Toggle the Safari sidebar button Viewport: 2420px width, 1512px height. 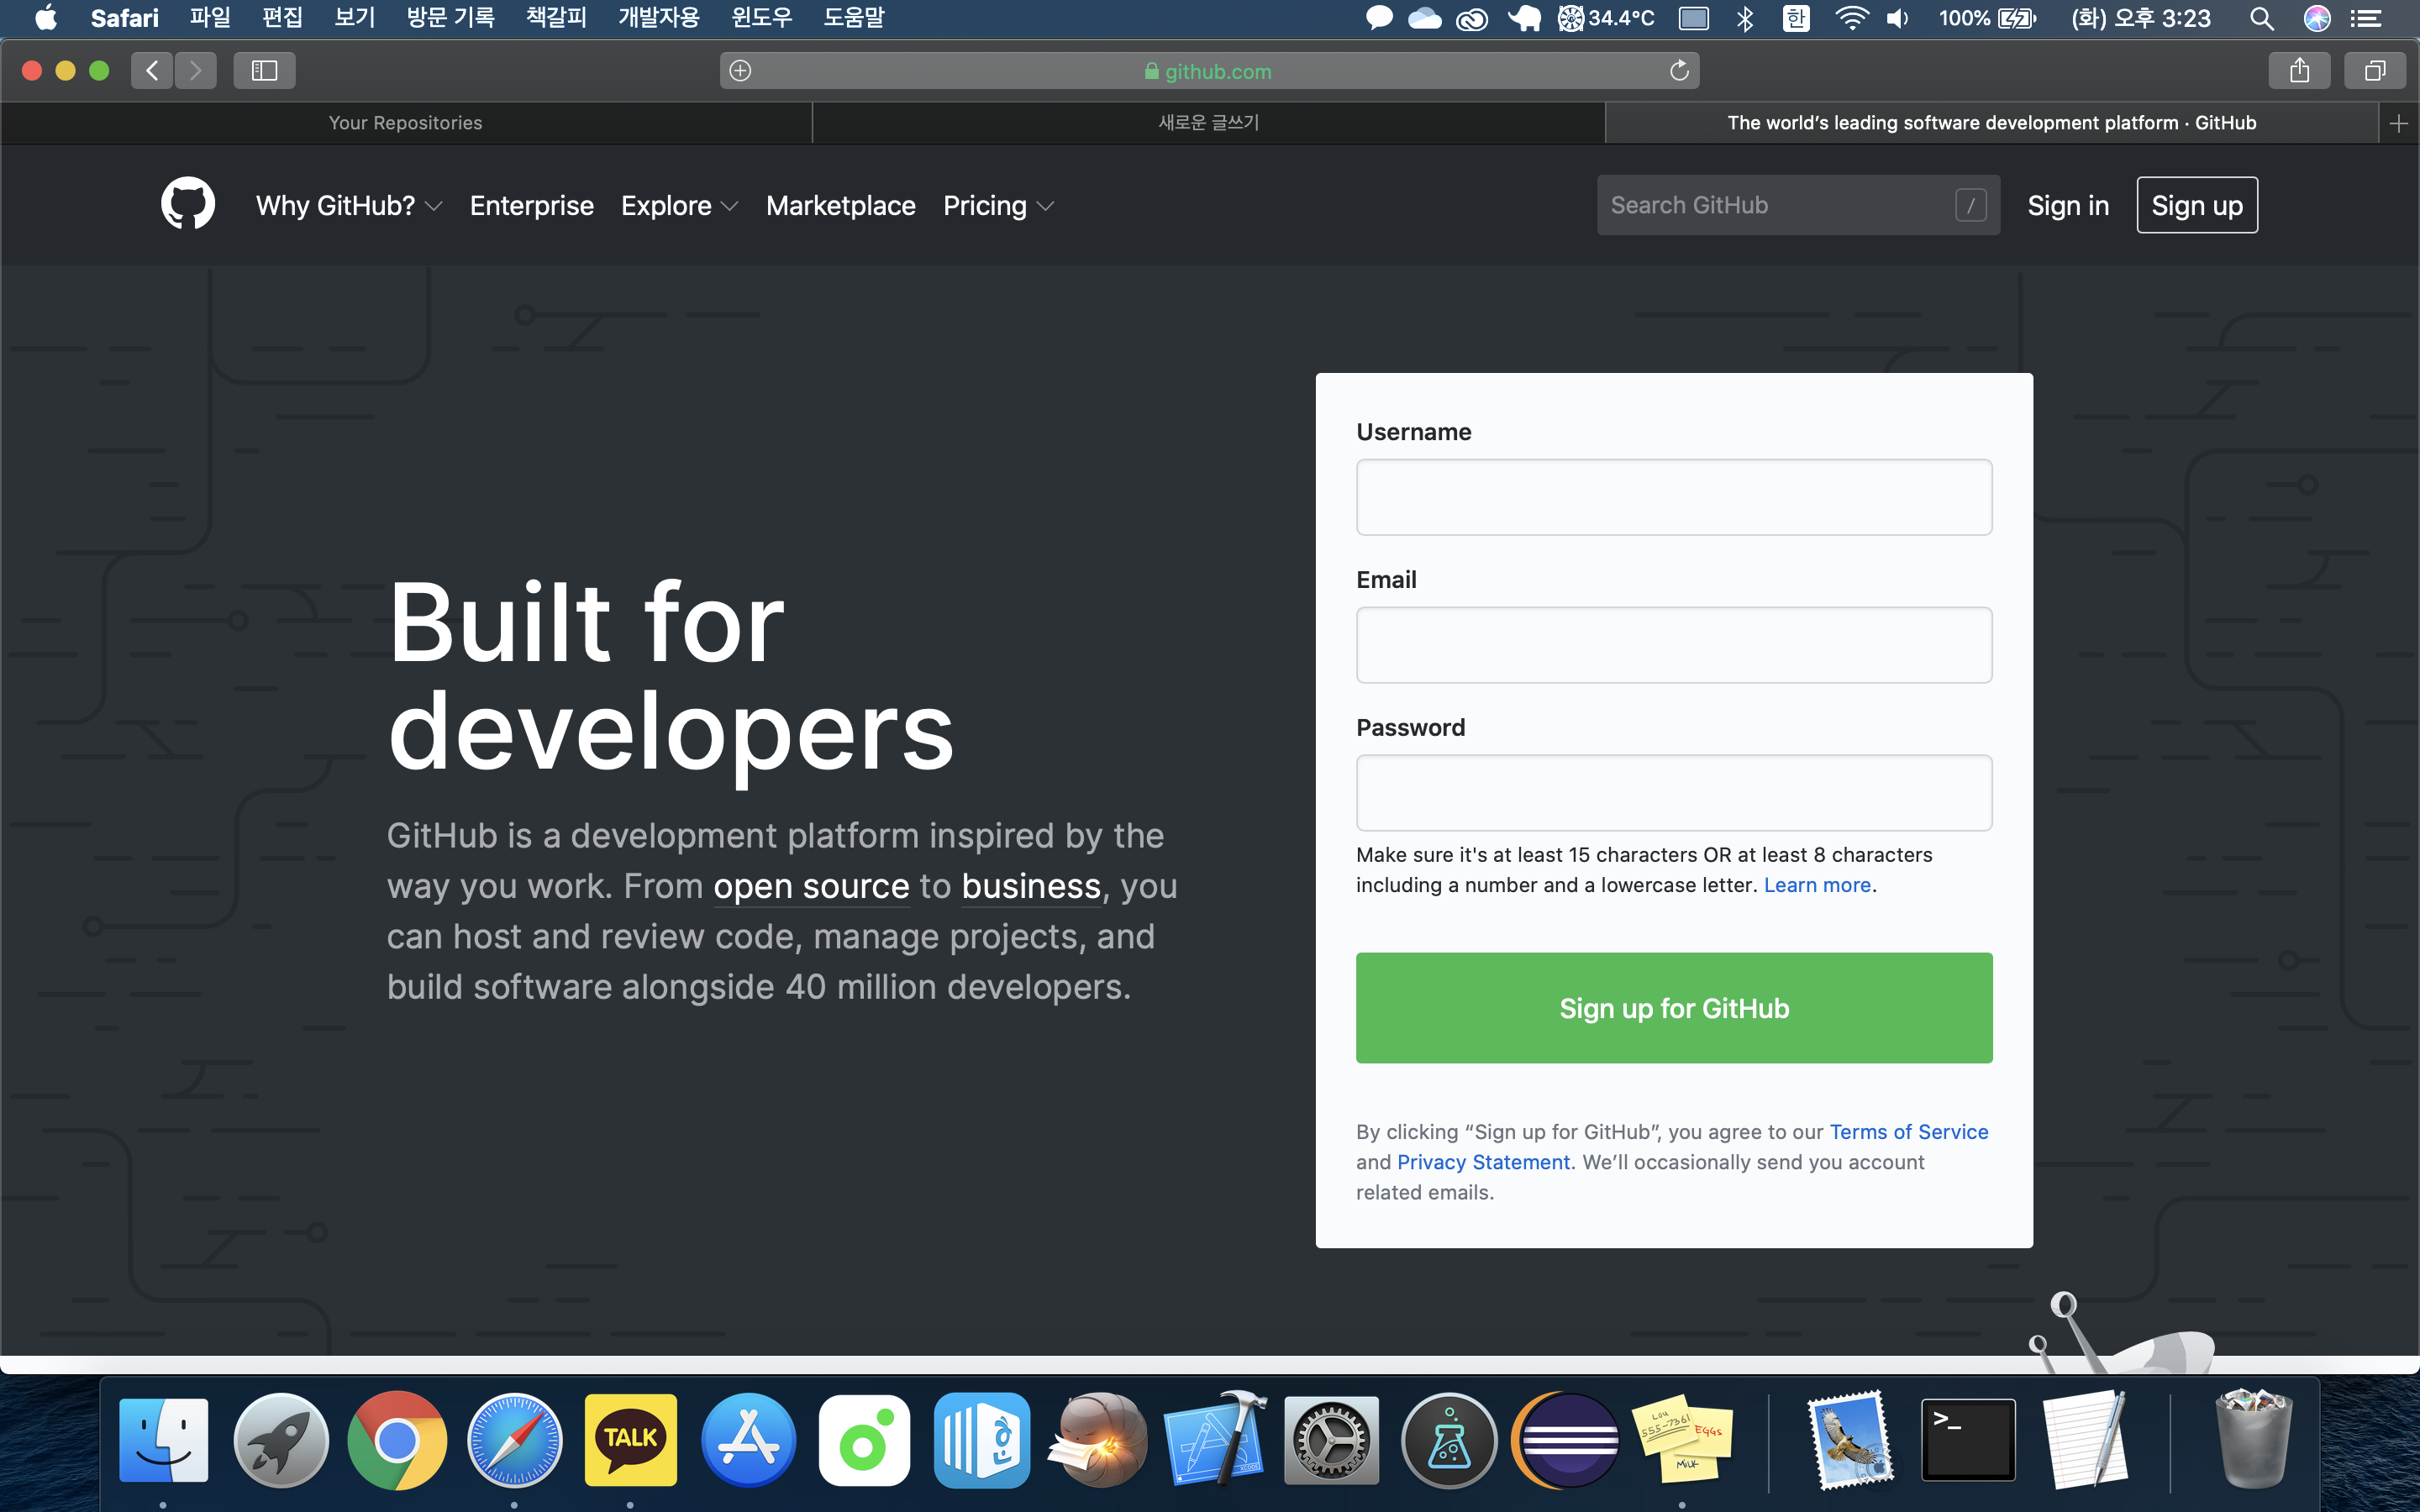264,71
